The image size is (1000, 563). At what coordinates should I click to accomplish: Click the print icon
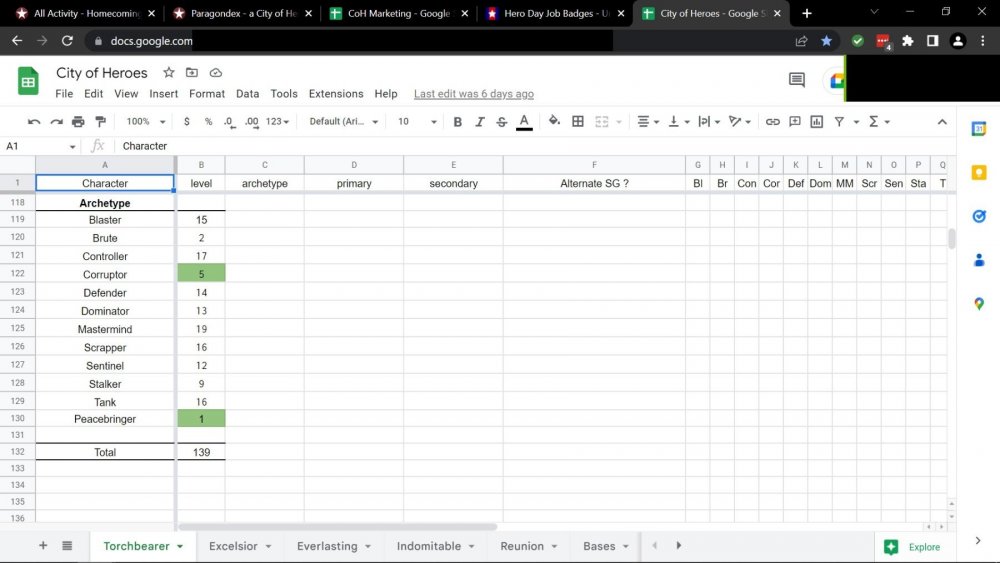[78, 121]
